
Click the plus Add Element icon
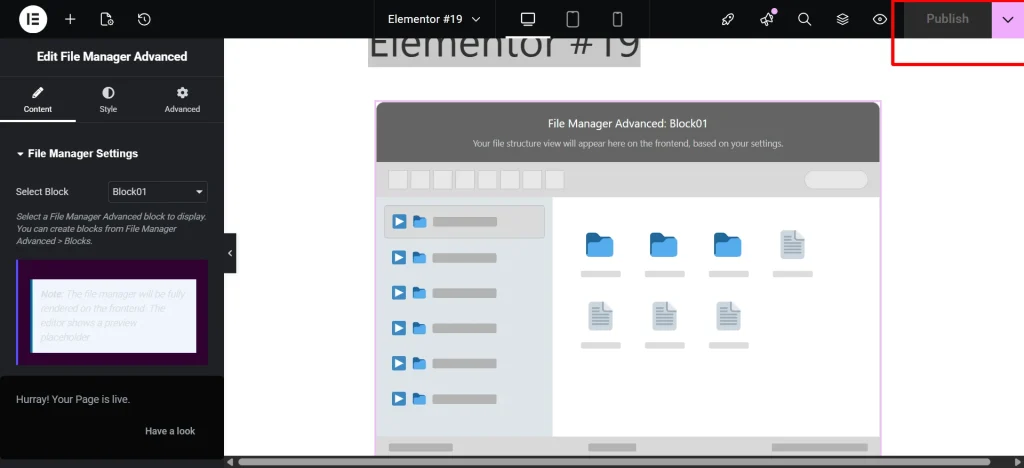[71, 20]
